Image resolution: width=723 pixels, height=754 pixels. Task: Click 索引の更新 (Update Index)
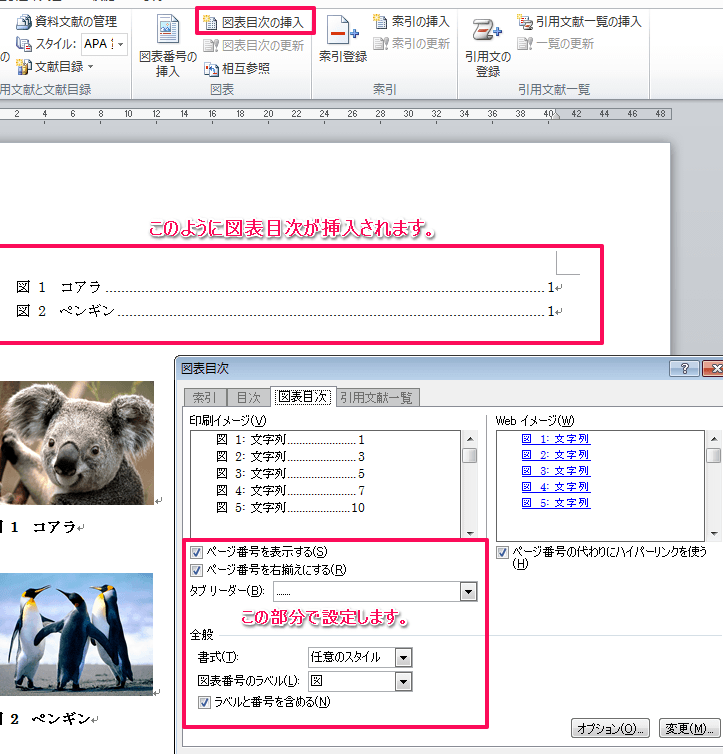click(x=412, y=44)
